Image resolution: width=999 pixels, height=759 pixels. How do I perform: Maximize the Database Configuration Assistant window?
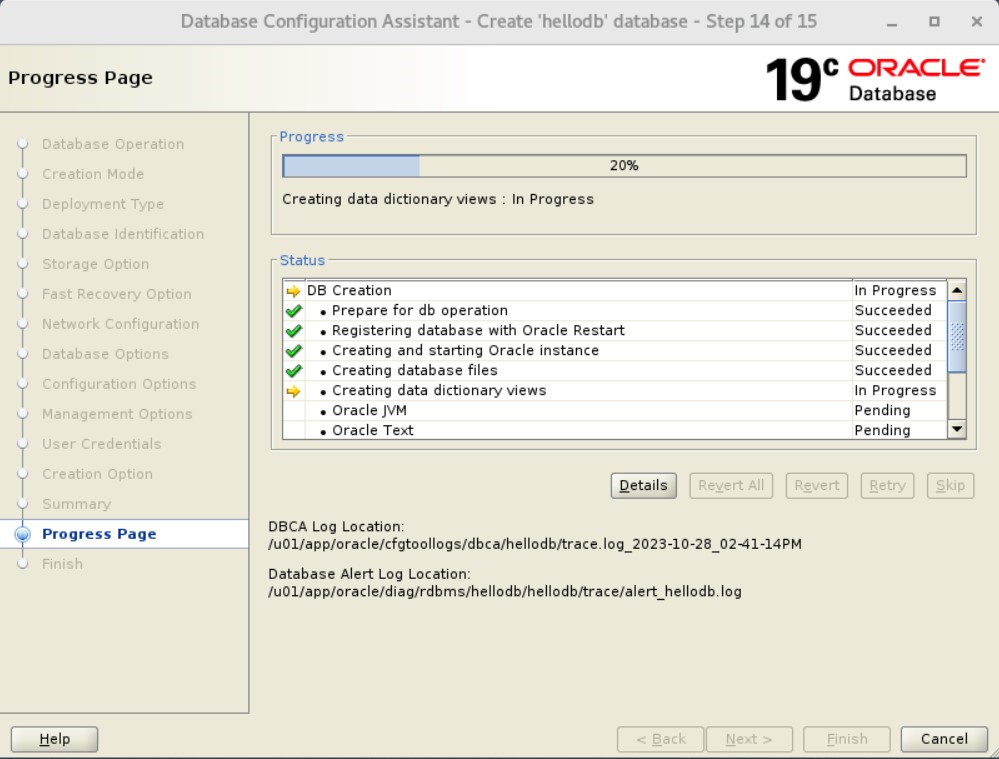(934, 22)
